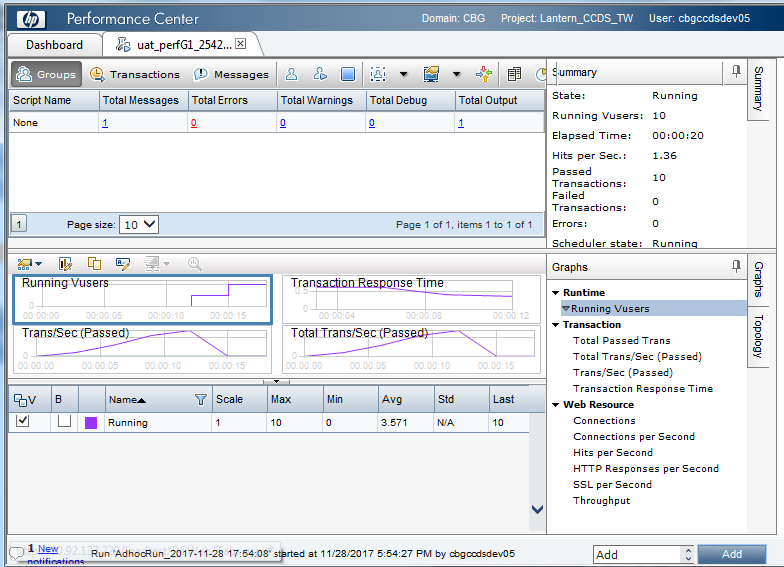
Task: Click the Total Output count link
Action: pos(460,122)
